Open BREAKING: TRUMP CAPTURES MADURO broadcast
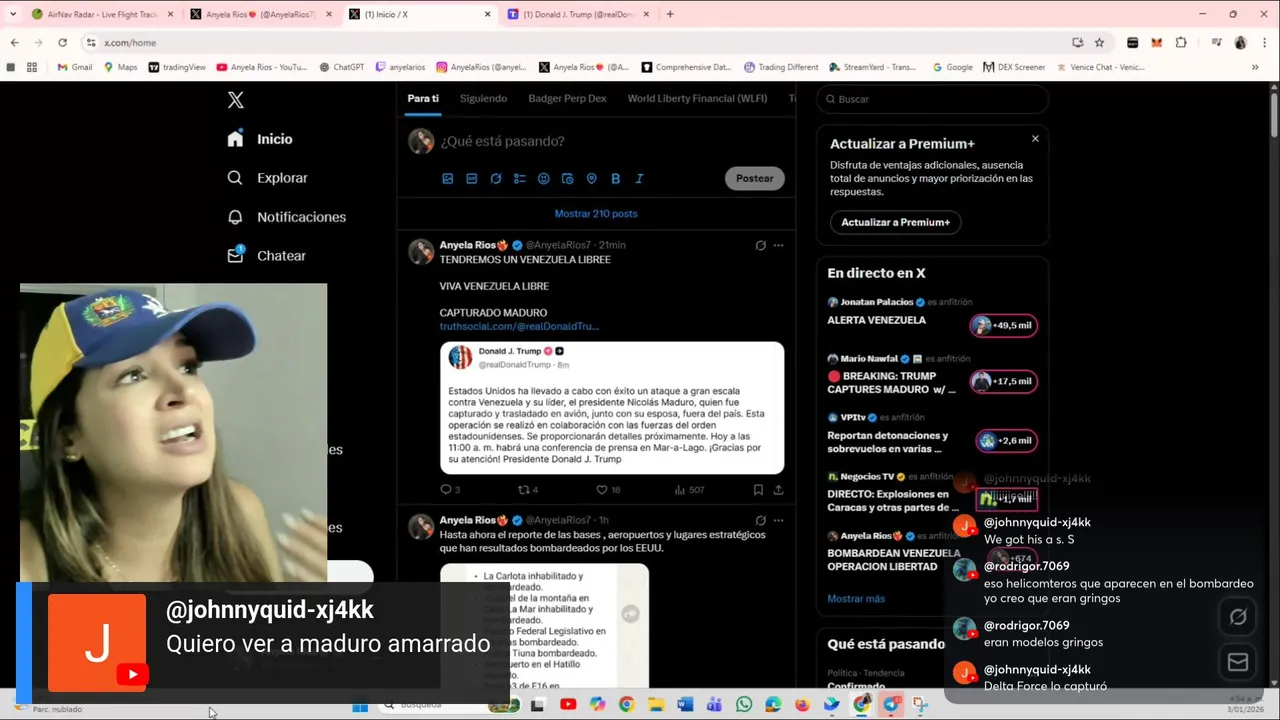1280x720 pixels. (931, 372)
